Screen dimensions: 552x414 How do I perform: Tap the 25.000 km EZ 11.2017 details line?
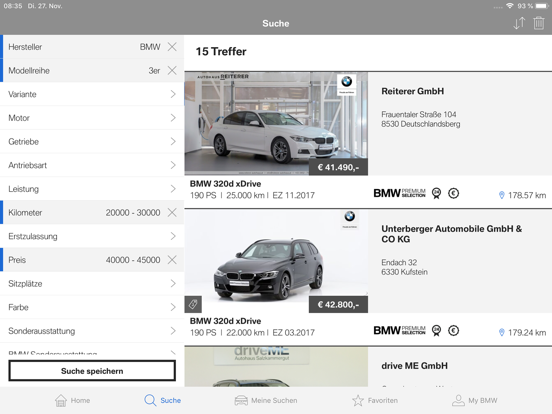[x=252, y=195]
